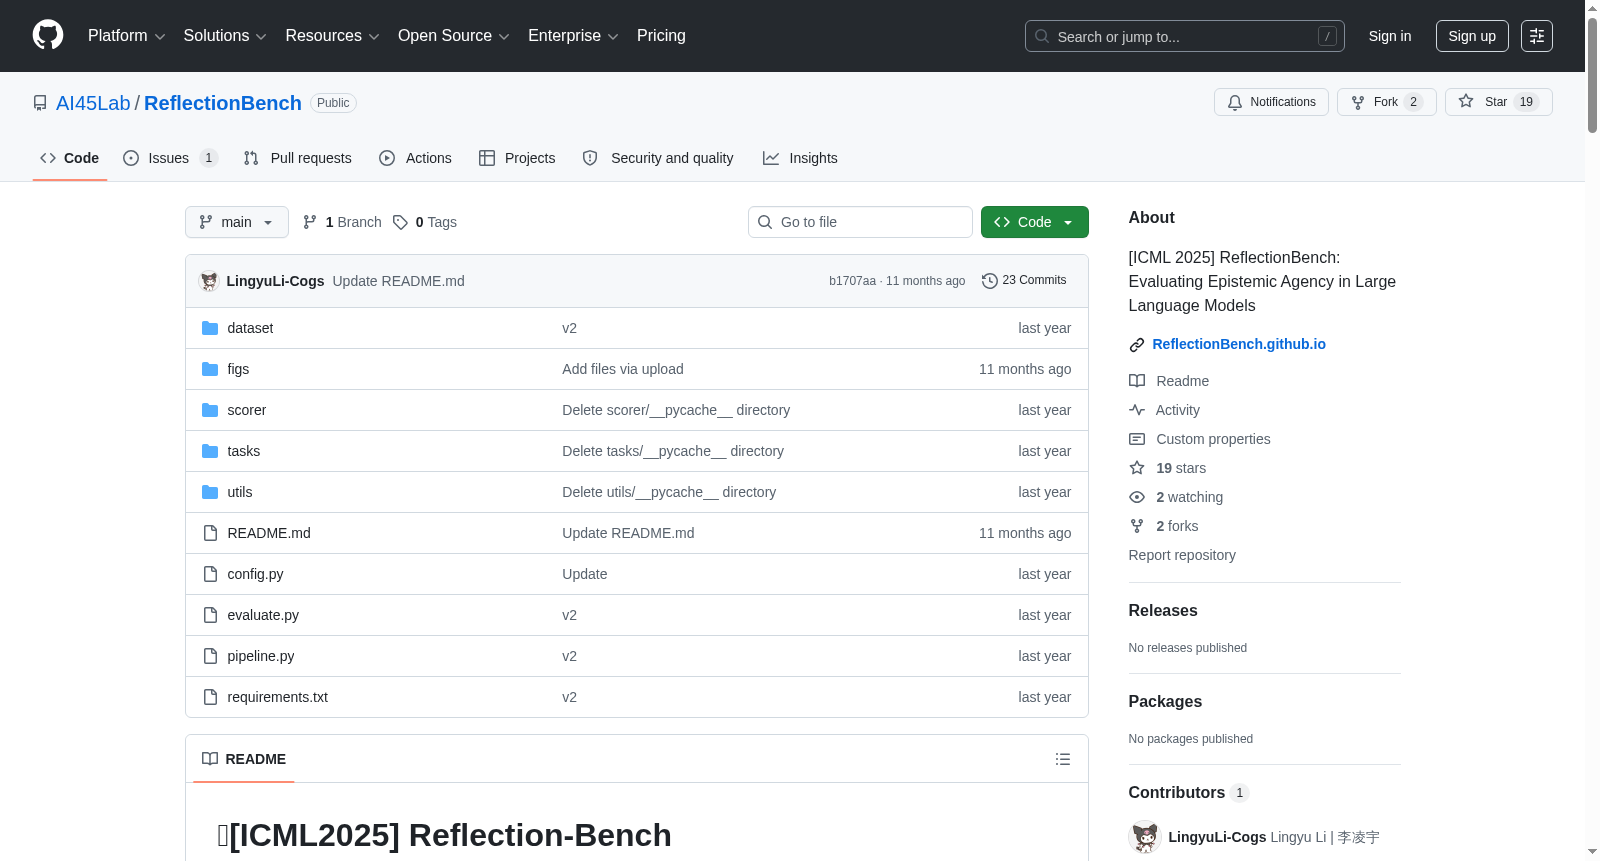
Task: Open the AI45Lab organization link
Action: point(93,103)
